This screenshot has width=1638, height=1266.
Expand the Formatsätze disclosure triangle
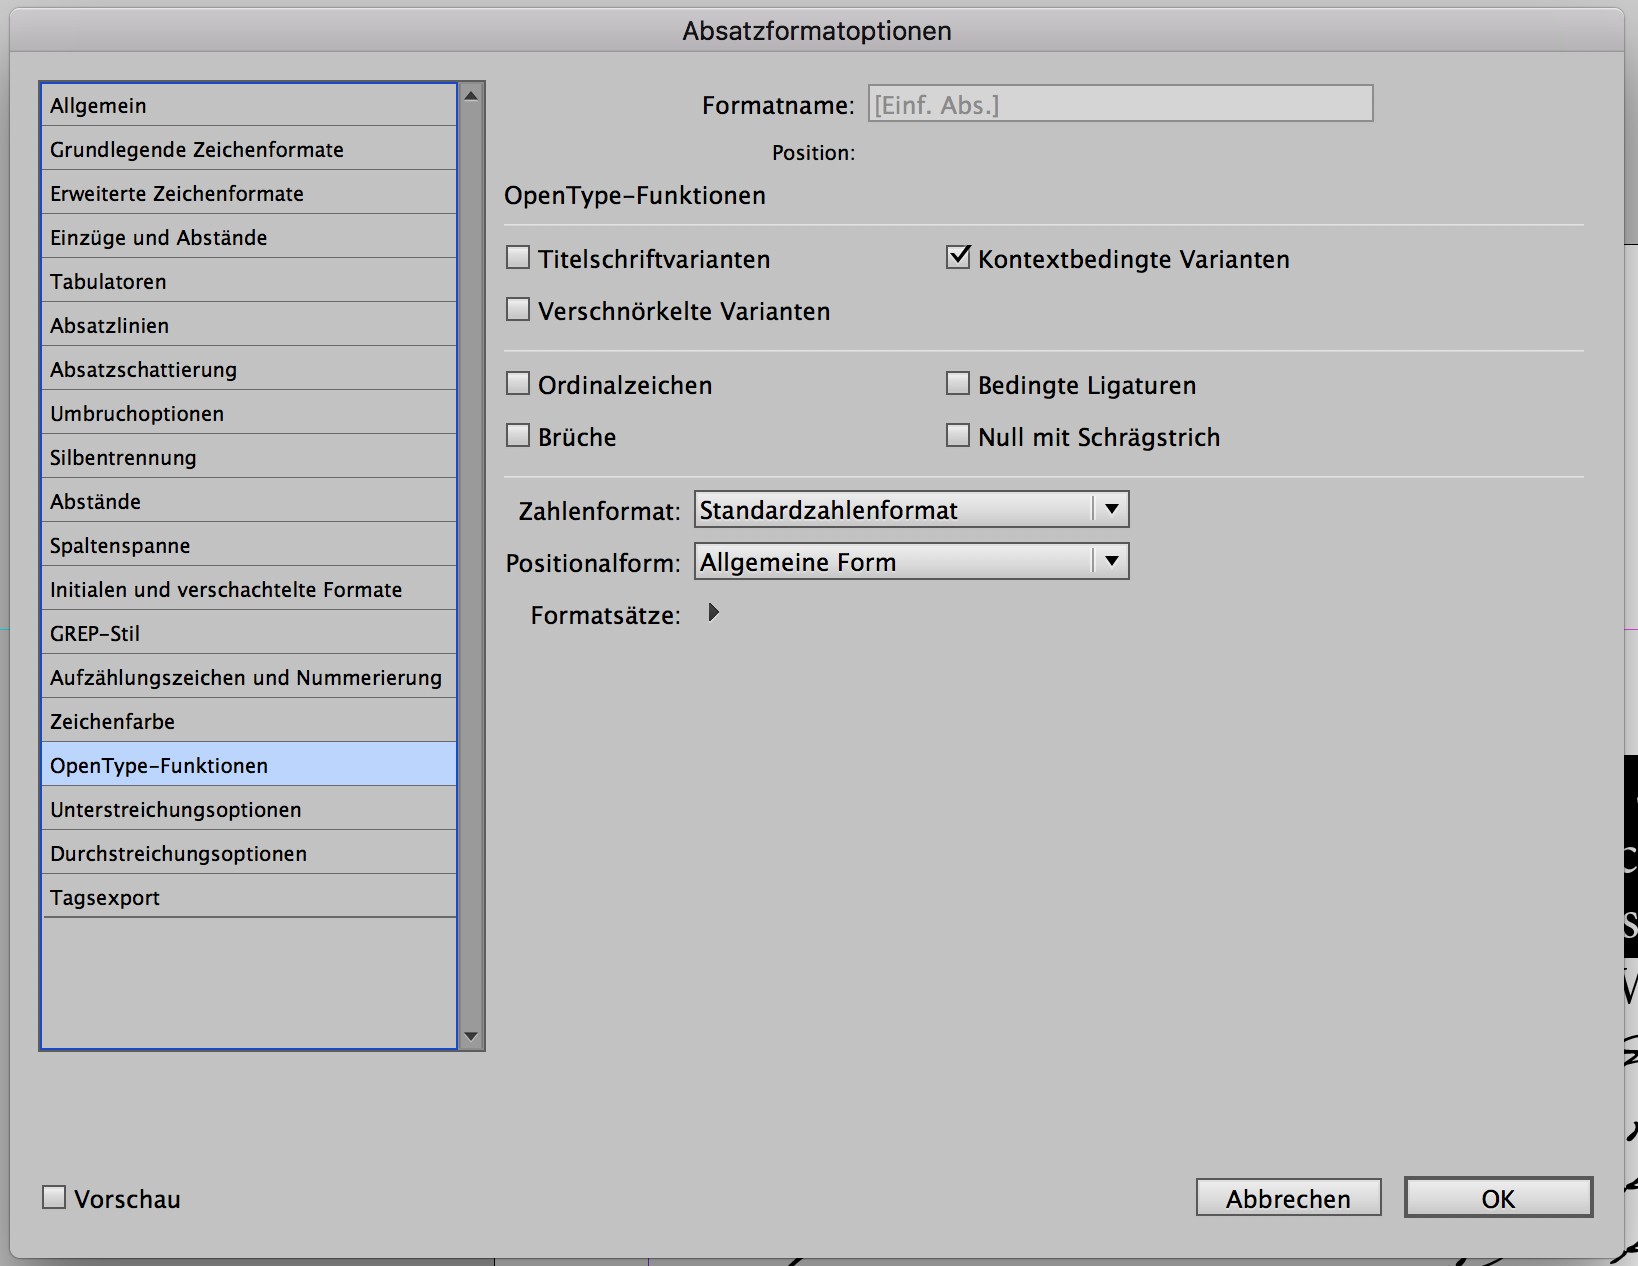tap(713, 613)
